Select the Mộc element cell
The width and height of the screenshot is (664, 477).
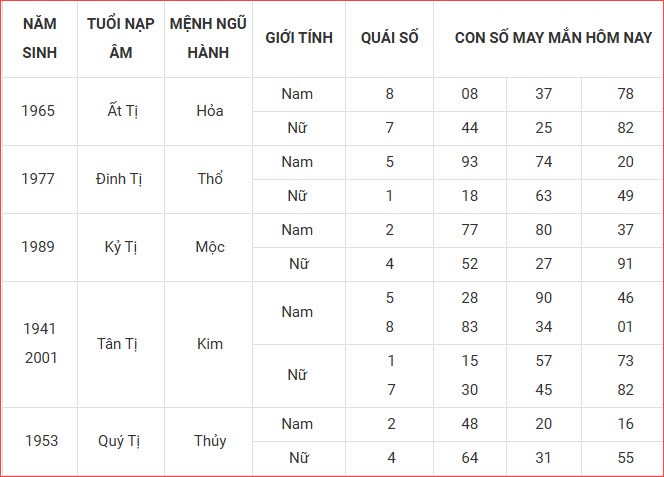point(209,247)
